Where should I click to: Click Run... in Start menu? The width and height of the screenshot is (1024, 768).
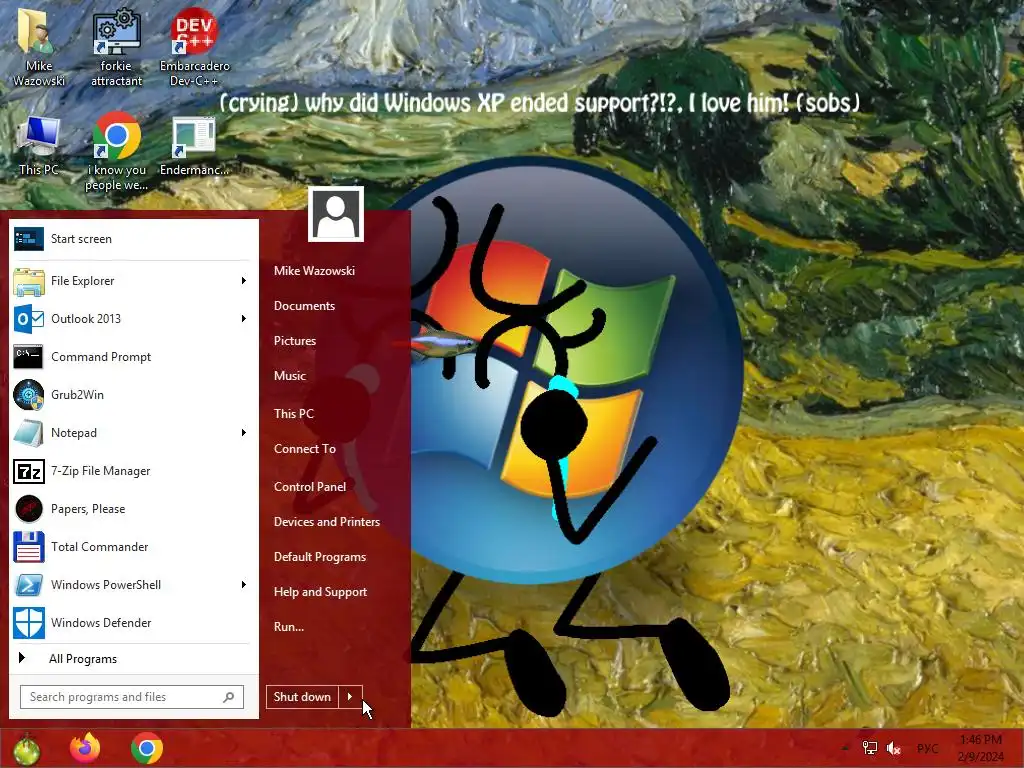pos(289,627)
